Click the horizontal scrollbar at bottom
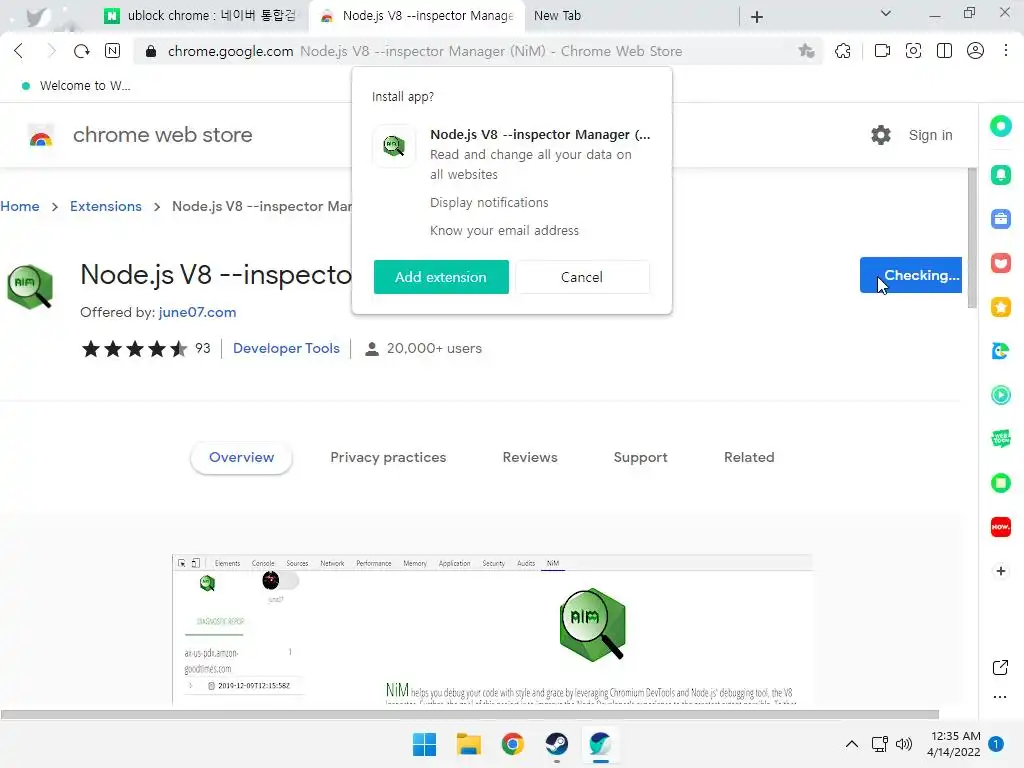Image resolution: width=1024 pixels, height=768 pixels. [x=470, y=714]
